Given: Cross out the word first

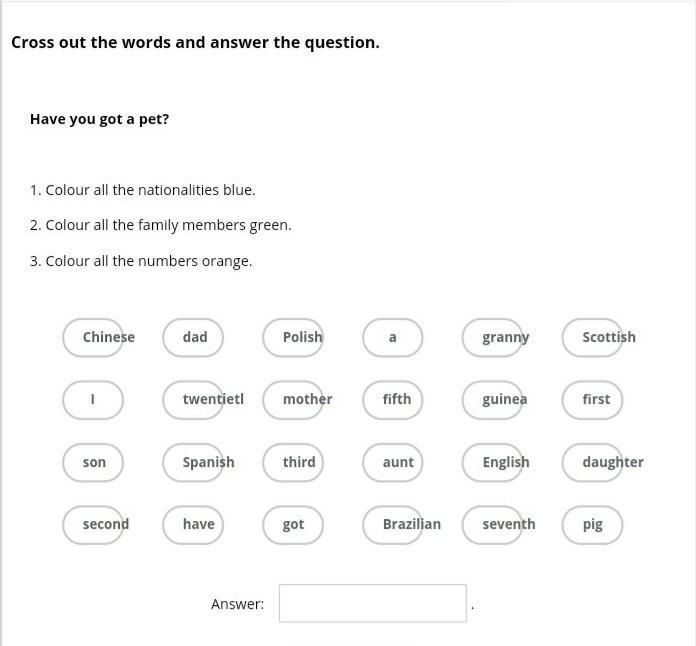Looking at the screenshot, I should [593, 400].
